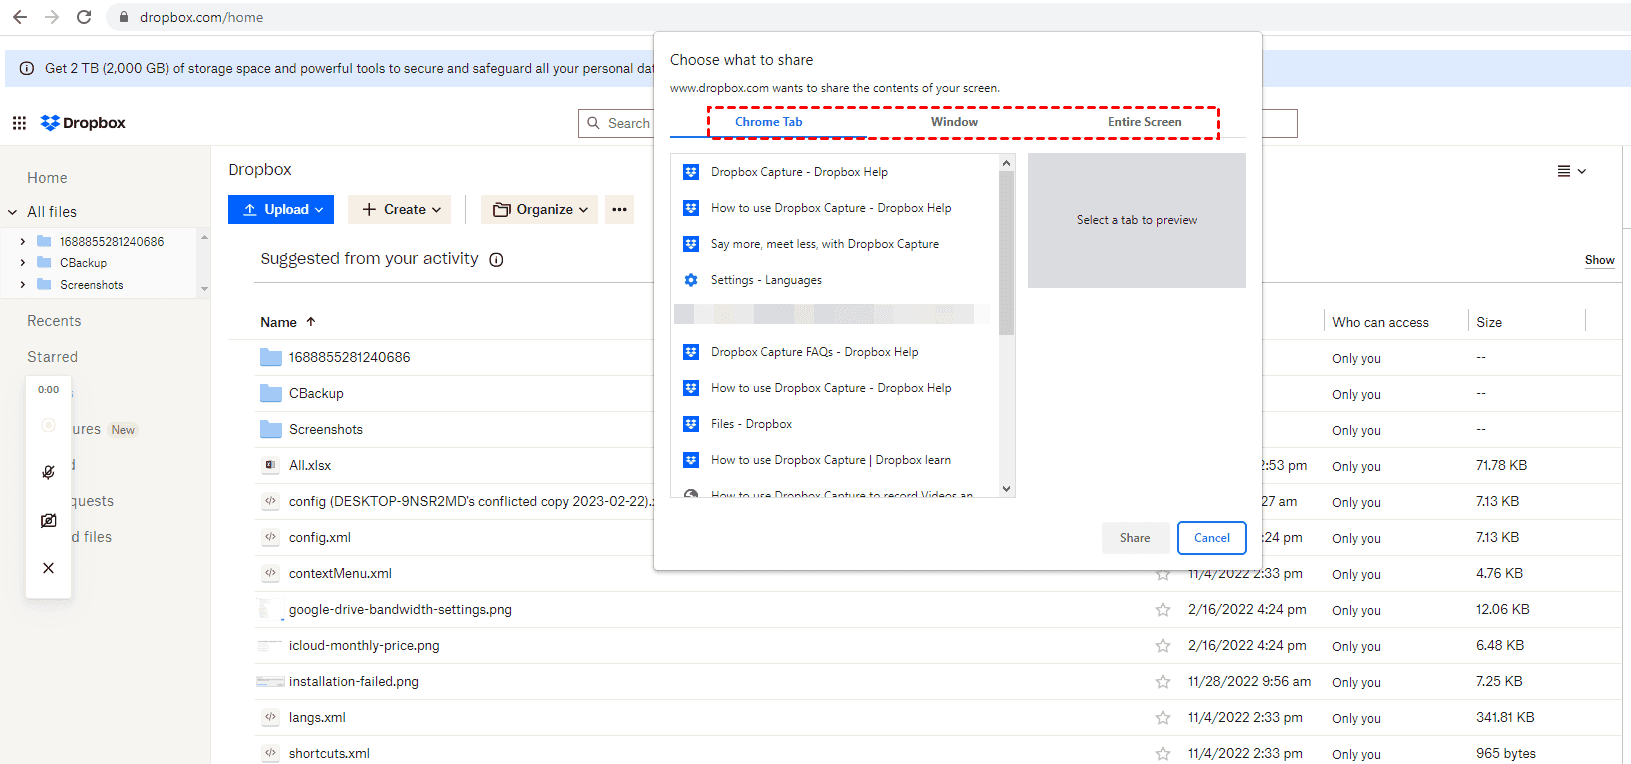The height and width of the screenshot is (764, 1631).
Task: Click the tab list scrollbar up arrow
Action: pyautogui.click(x=1007, y=163)
